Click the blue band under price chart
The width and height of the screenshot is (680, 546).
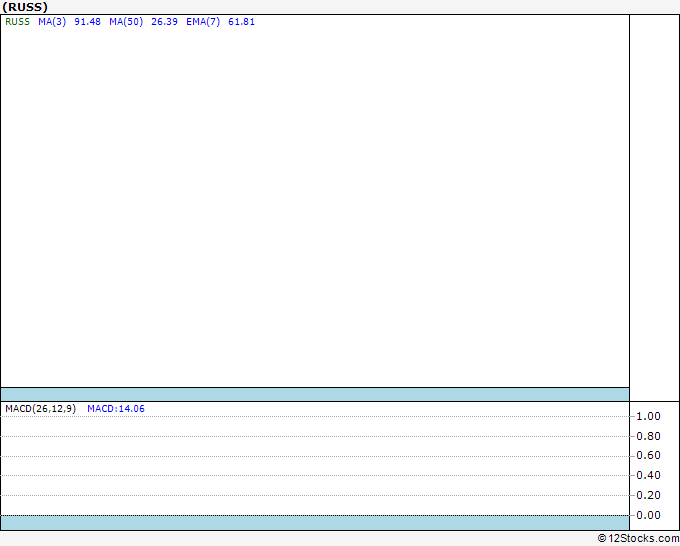point(315,395)
